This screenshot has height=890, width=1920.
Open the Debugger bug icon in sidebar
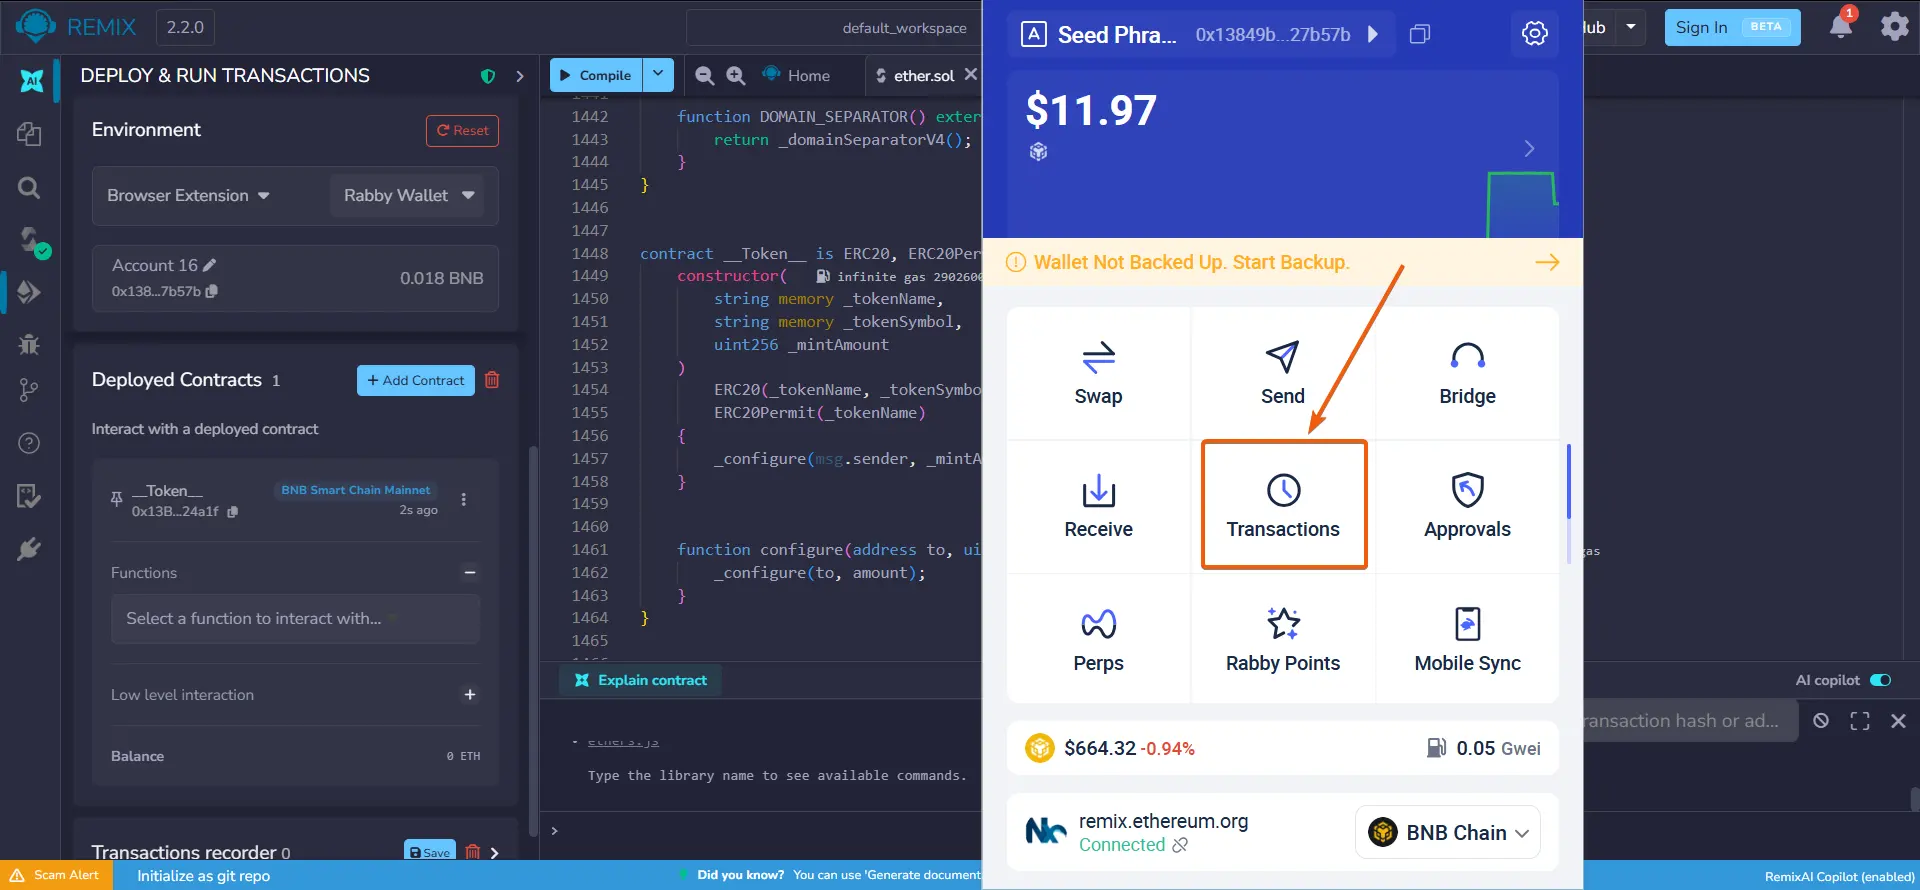click(x=29, y=344)
